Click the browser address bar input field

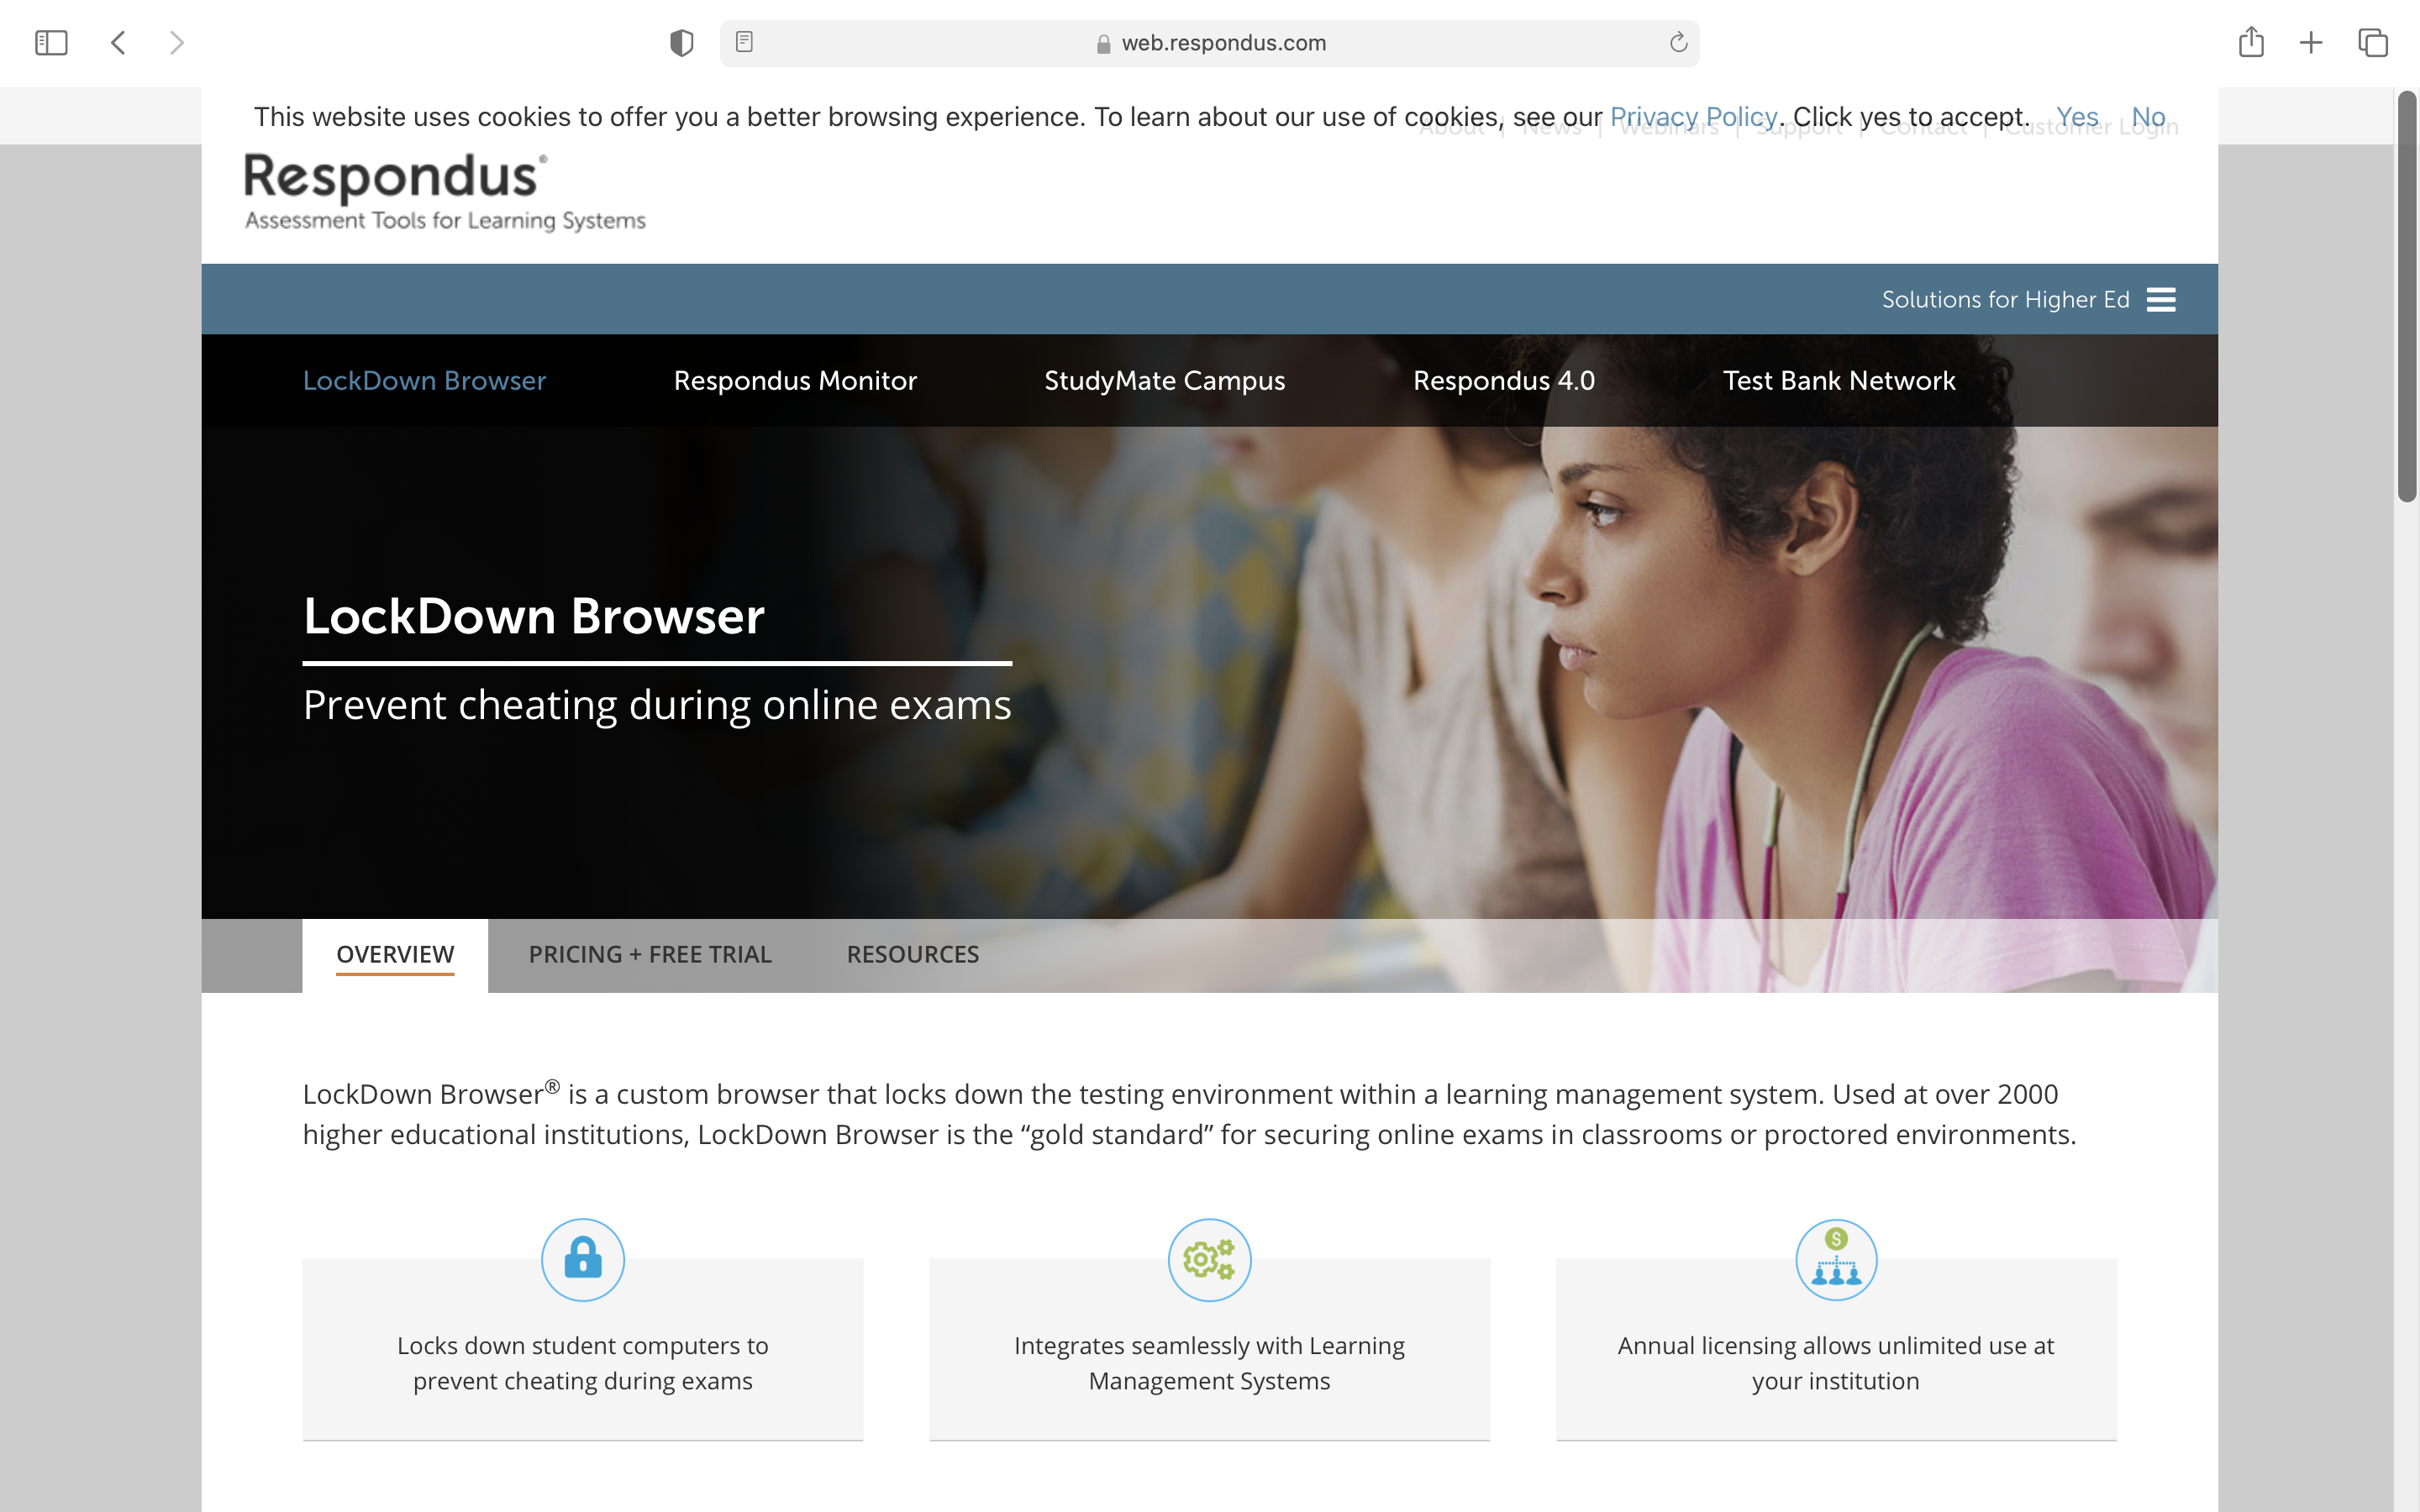pyautogui.click(x=1209, y=44)
